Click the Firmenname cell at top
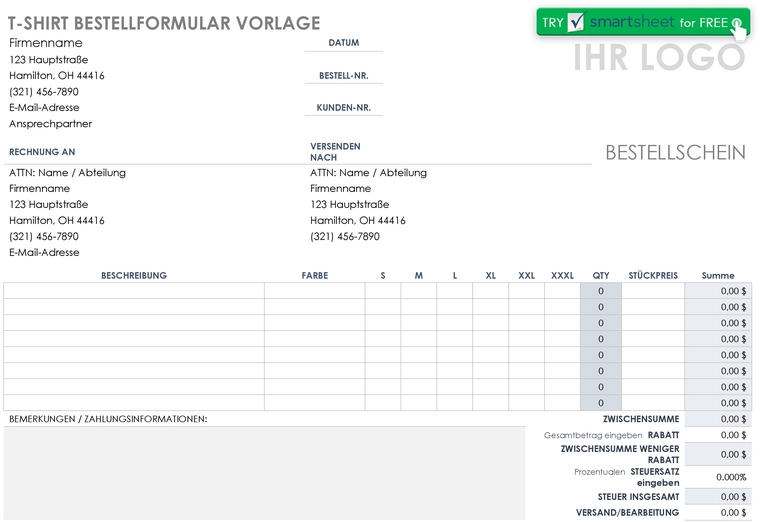The width and height of the screenshot is (760, 522). click(x=46, y=43)
